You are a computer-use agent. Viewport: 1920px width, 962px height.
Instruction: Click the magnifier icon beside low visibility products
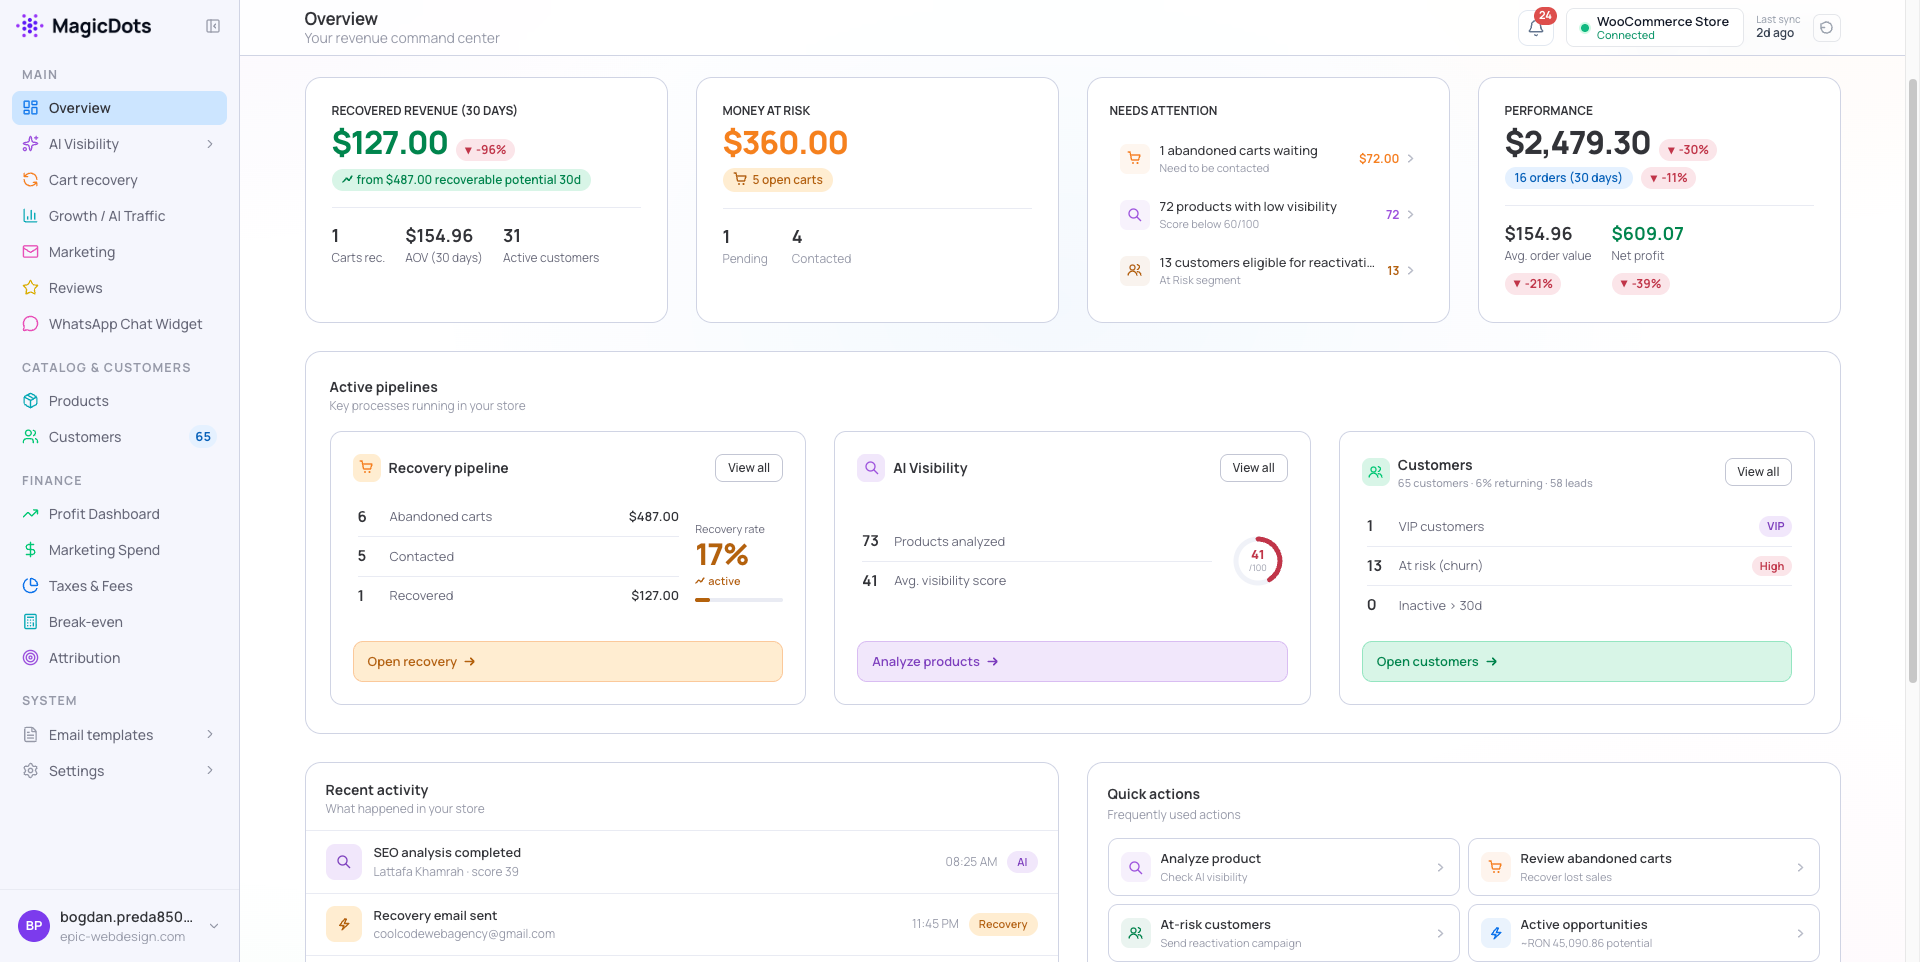point(1134,214)
